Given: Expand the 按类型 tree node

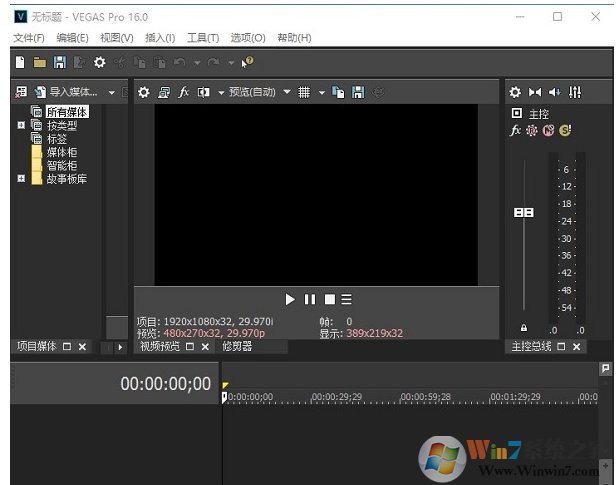Looking at the screenshot, I should [x=21, y=126].
